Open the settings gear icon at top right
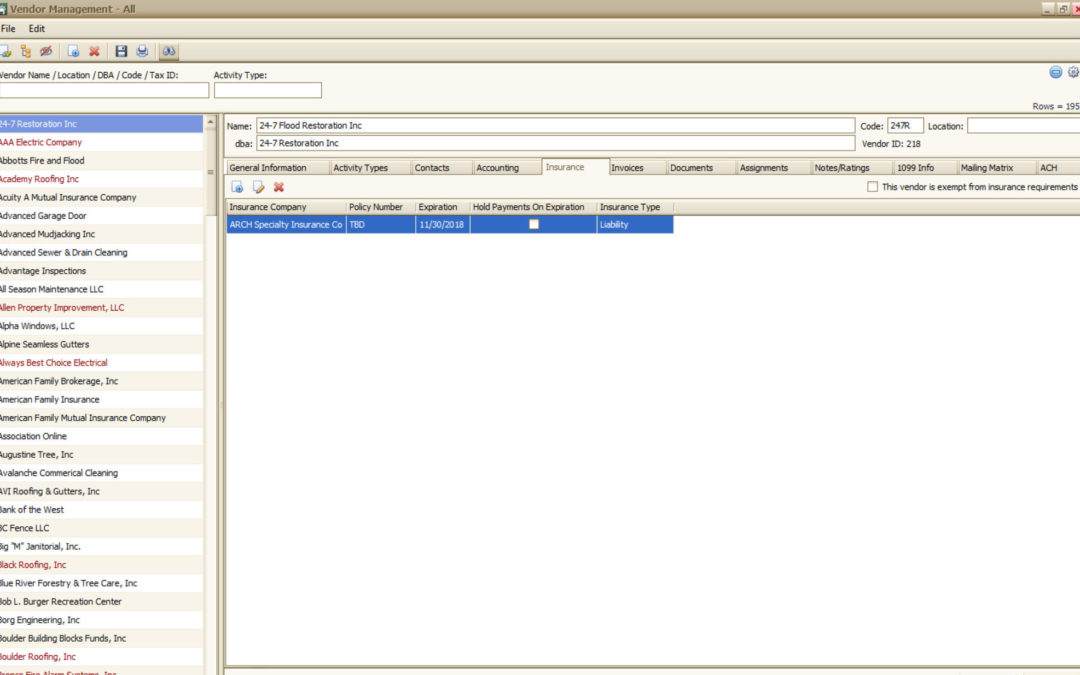1080x675 pixels. tap(1073, 72)
